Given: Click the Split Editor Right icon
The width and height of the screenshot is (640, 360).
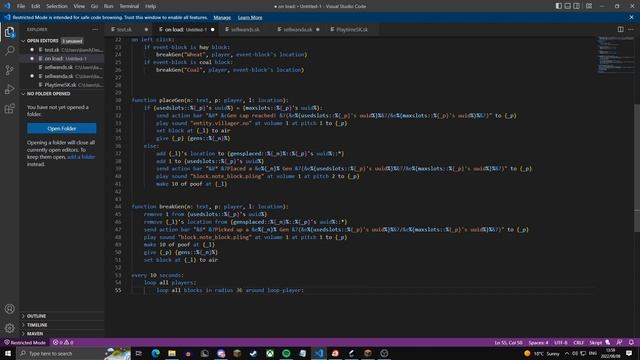Looking at the screenshot, I should [x=620, y=29].
